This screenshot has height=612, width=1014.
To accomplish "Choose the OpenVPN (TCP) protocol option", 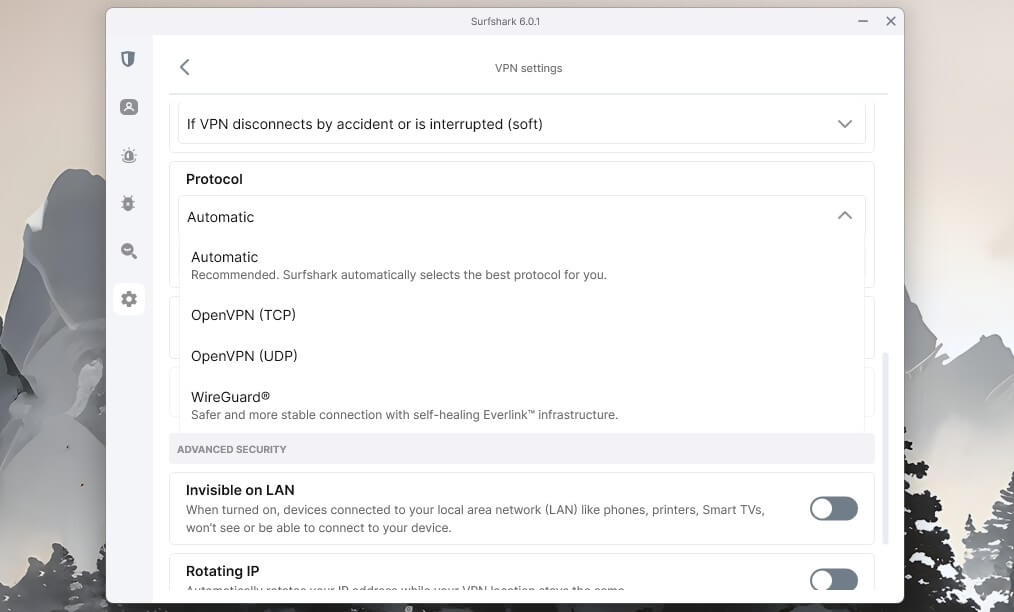I will coord(521,315).
